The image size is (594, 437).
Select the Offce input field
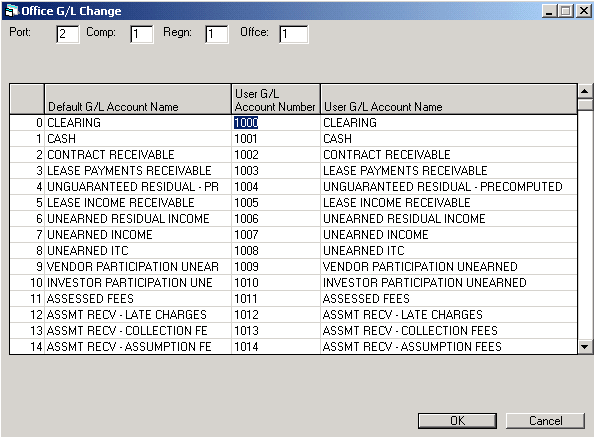coord(294,34)
